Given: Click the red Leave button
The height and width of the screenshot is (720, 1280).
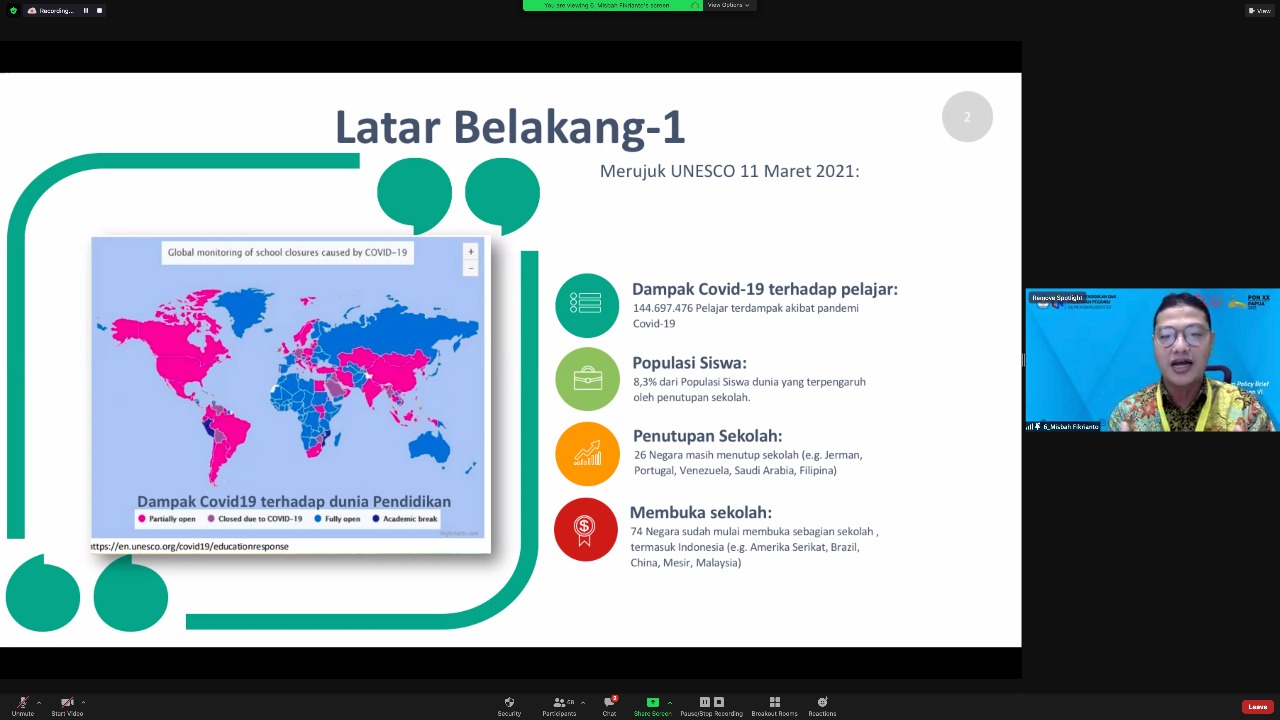Looking at the screenshot, I should (x=1257, y=707).
